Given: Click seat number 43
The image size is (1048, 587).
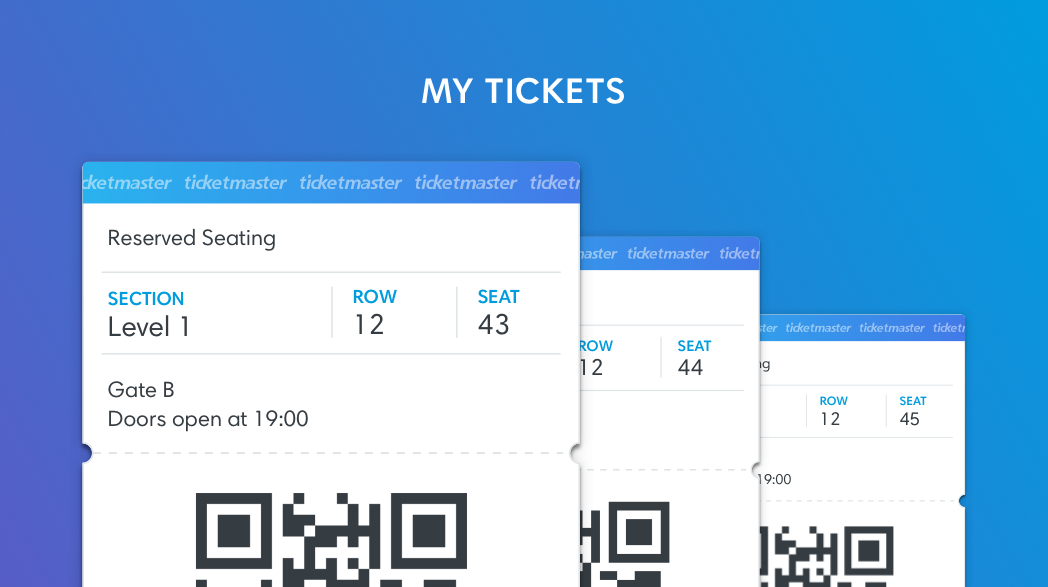Looking at the screenshot, I should [494, 325].
